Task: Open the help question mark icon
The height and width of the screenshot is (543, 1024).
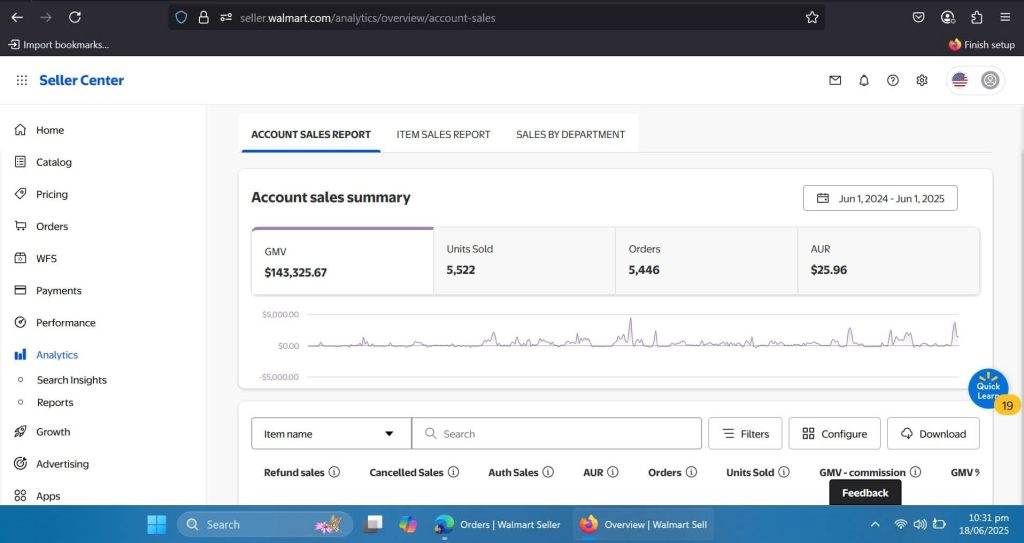Action: click(893, 81)
